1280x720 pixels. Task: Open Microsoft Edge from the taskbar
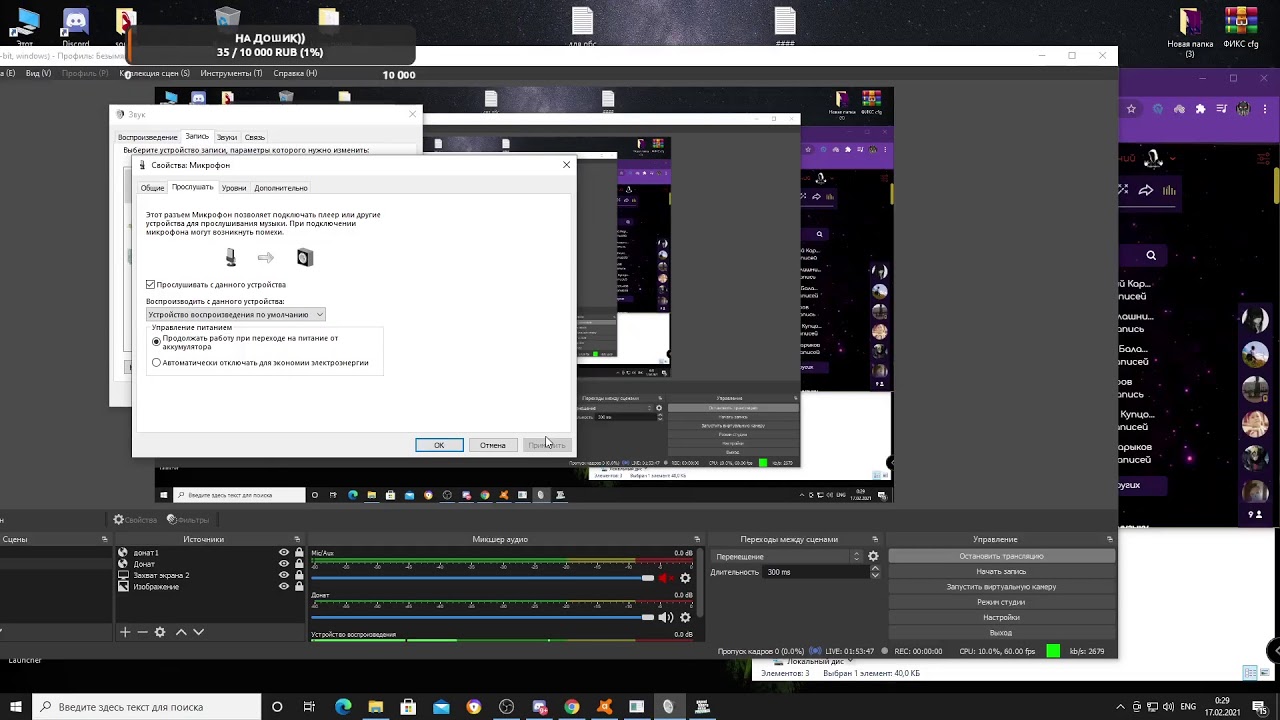[x=343, y=707]
